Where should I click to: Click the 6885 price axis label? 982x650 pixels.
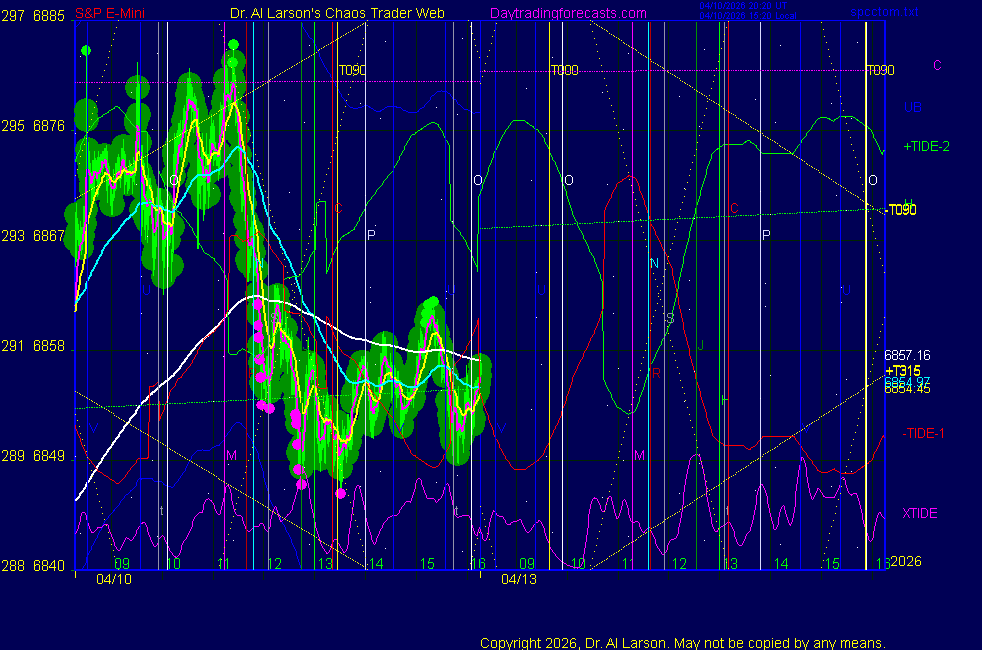click(x=48, y=16)
